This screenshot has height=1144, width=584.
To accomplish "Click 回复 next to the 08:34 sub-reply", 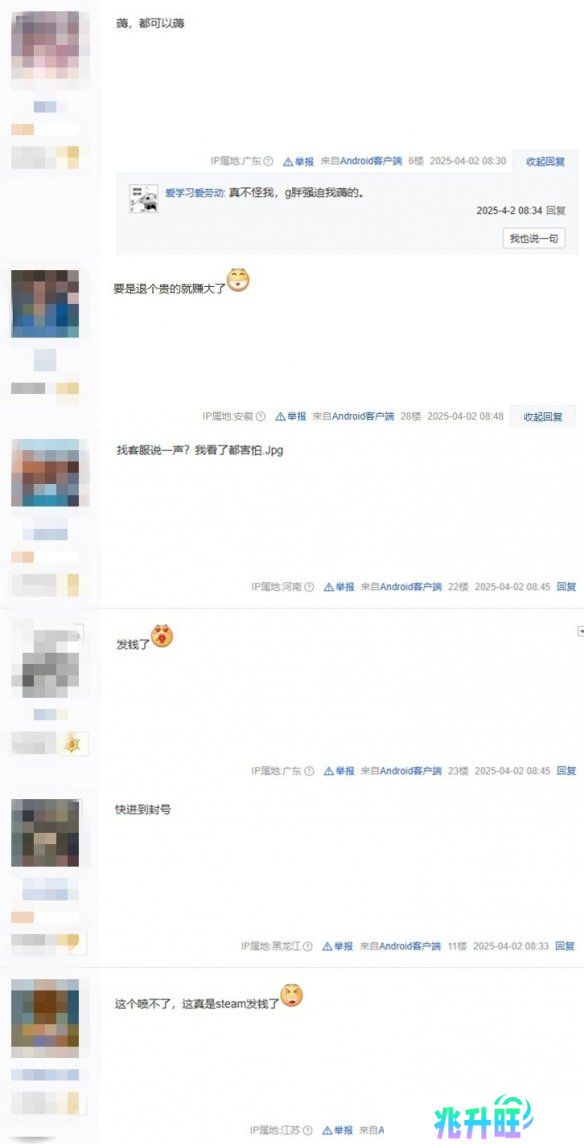I will (x=556, y=210).
